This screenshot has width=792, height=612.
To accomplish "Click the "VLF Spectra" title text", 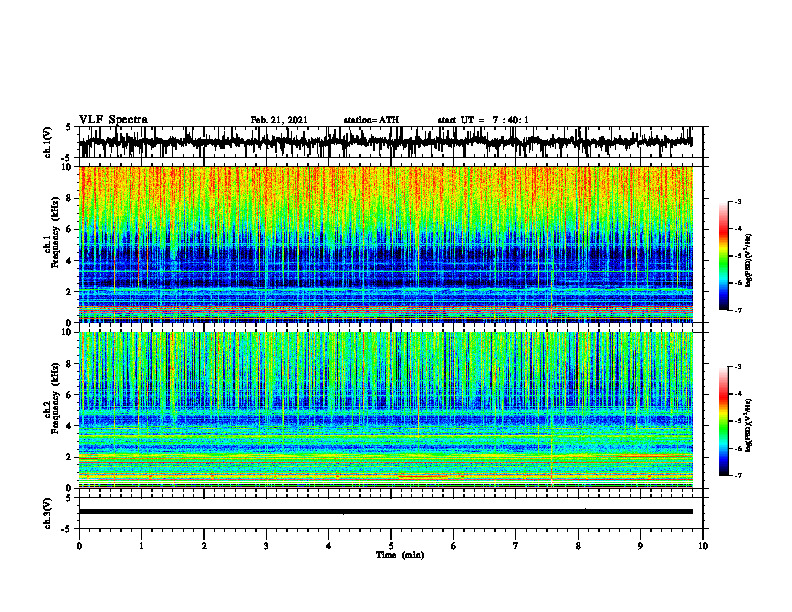I will (x=113, y=120).
